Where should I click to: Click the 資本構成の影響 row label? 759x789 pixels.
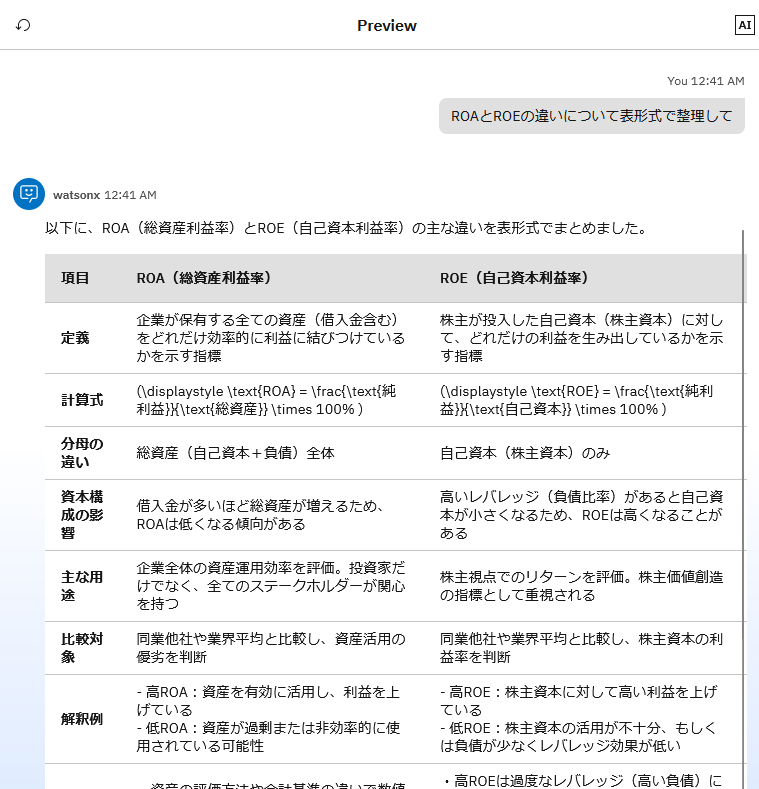click(82, 515)
